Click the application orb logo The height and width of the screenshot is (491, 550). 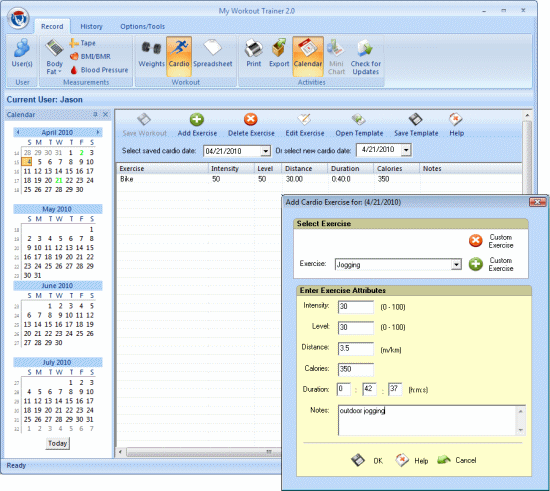(18, 18)
